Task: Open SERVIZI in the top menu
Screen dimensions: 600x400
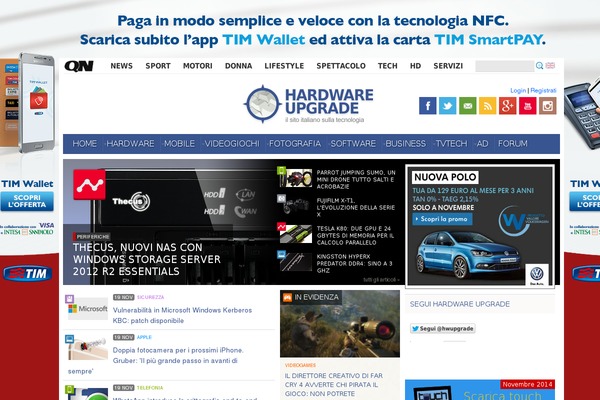Action: coord(448,66)
